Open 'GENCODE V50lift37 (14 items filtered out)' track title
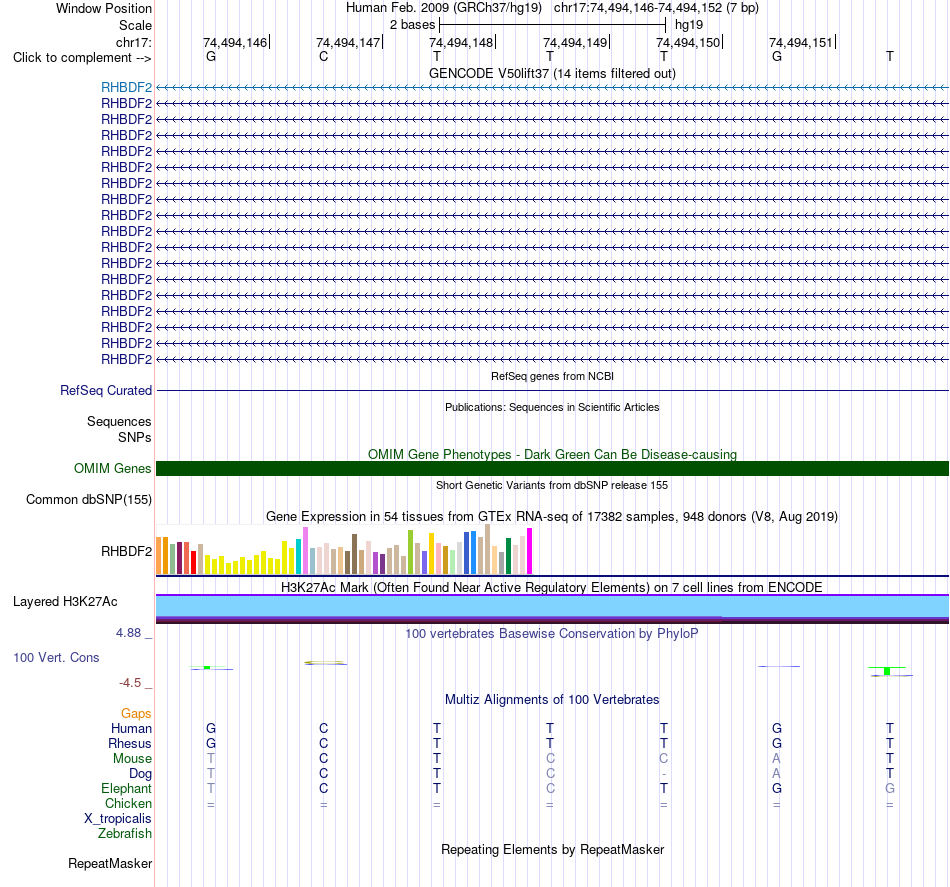Image resolution: width=950 pixels, height=887 pixels. pyautogui.click(x=552, y=73)
